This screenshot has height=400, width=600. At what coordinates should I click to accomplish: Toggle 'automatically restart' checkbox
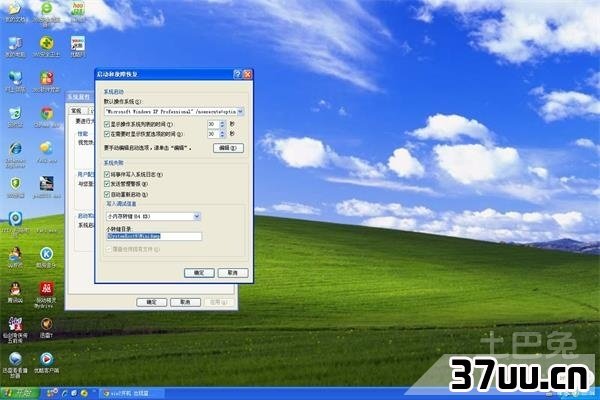[x=107, y=194]
